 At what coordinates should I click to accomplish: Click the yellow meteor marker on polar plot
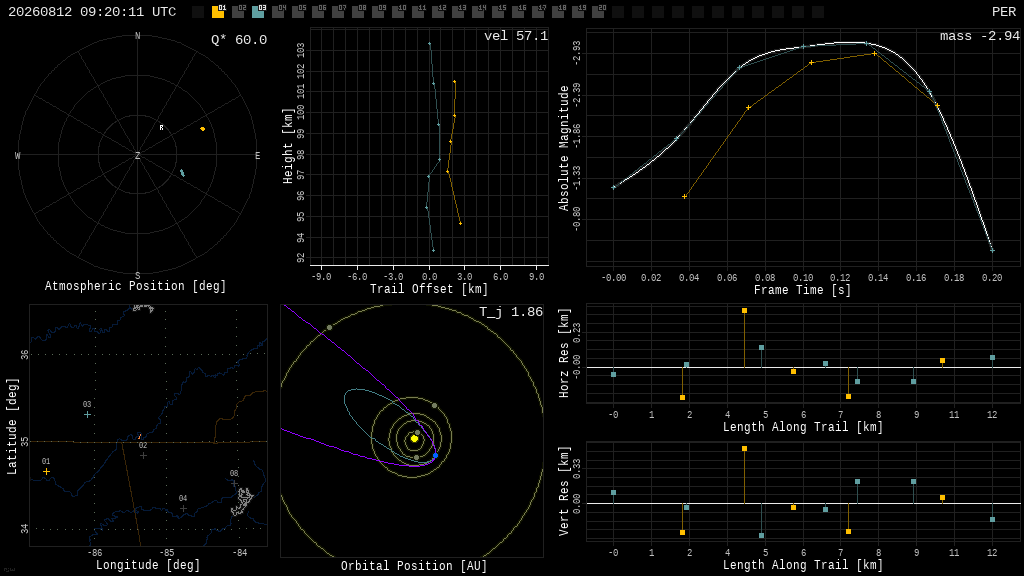click(x=202, y=129)
